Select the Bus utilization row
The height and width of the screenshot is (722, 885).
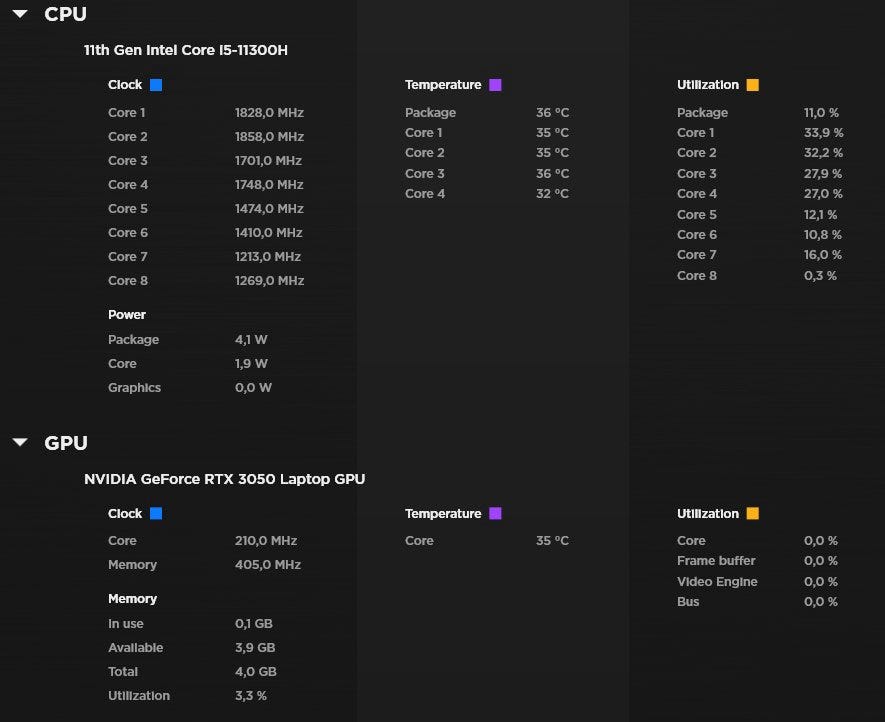tap(757, 602)
